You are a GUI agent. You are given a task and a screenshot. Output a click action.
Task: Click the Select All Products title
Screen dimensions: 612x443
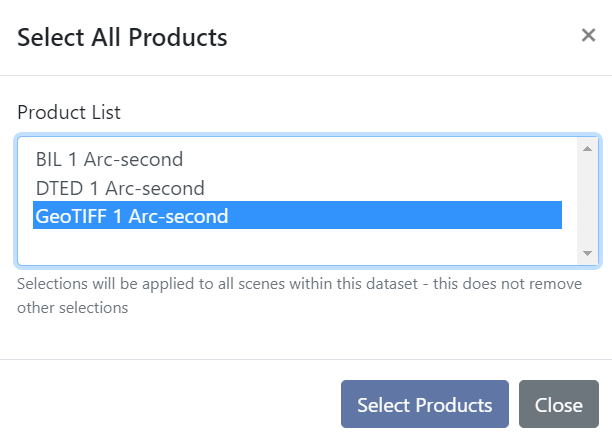pyautogui.click(x=122, y=38)
